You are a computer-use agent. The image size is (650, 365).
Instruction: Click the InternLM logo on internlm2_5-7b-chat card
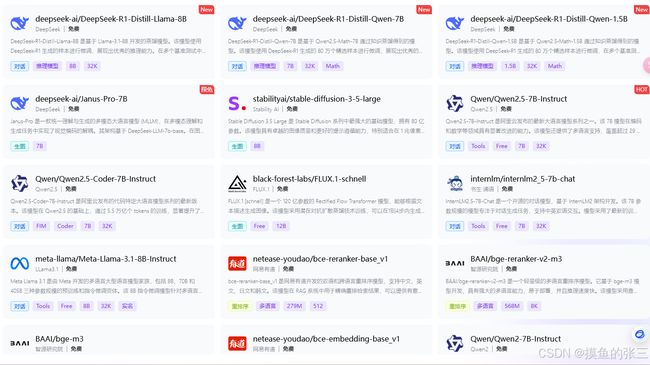[455, 183]
